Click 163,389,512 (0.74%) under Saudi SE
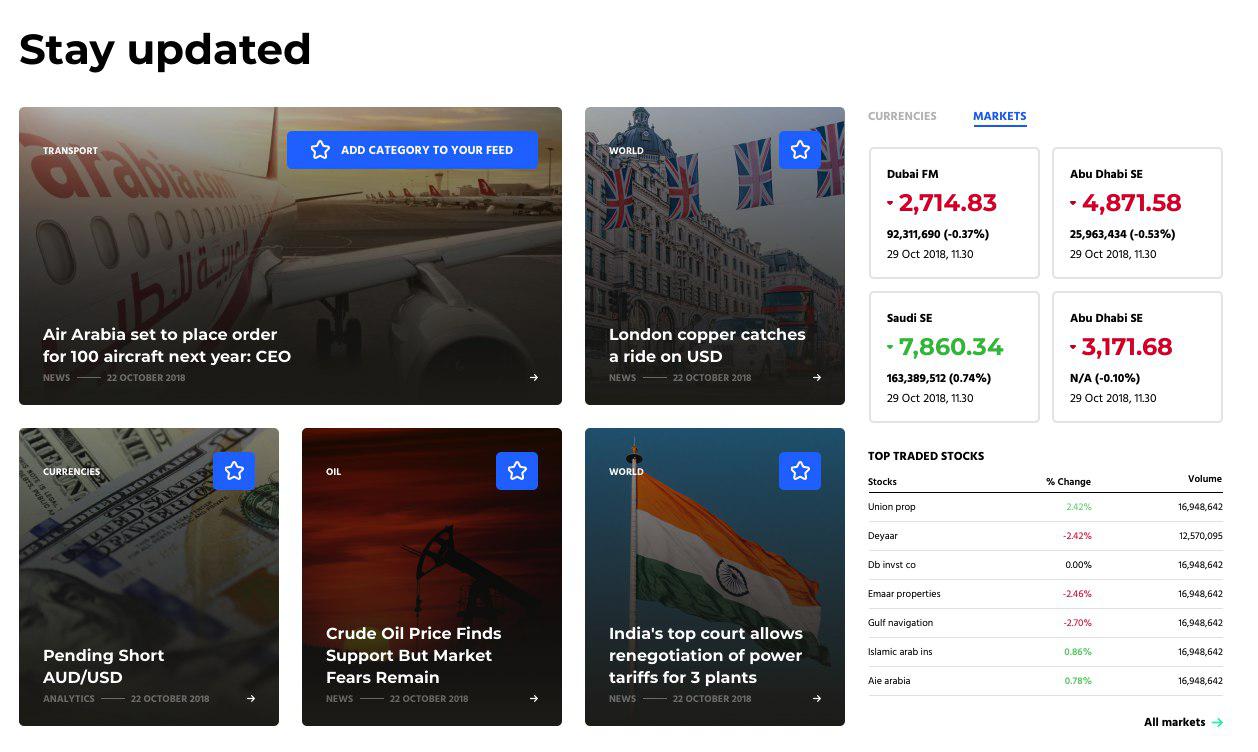The width and height of the screenshot is (1258, 752). pyautogui.click(x=939, y=378)
